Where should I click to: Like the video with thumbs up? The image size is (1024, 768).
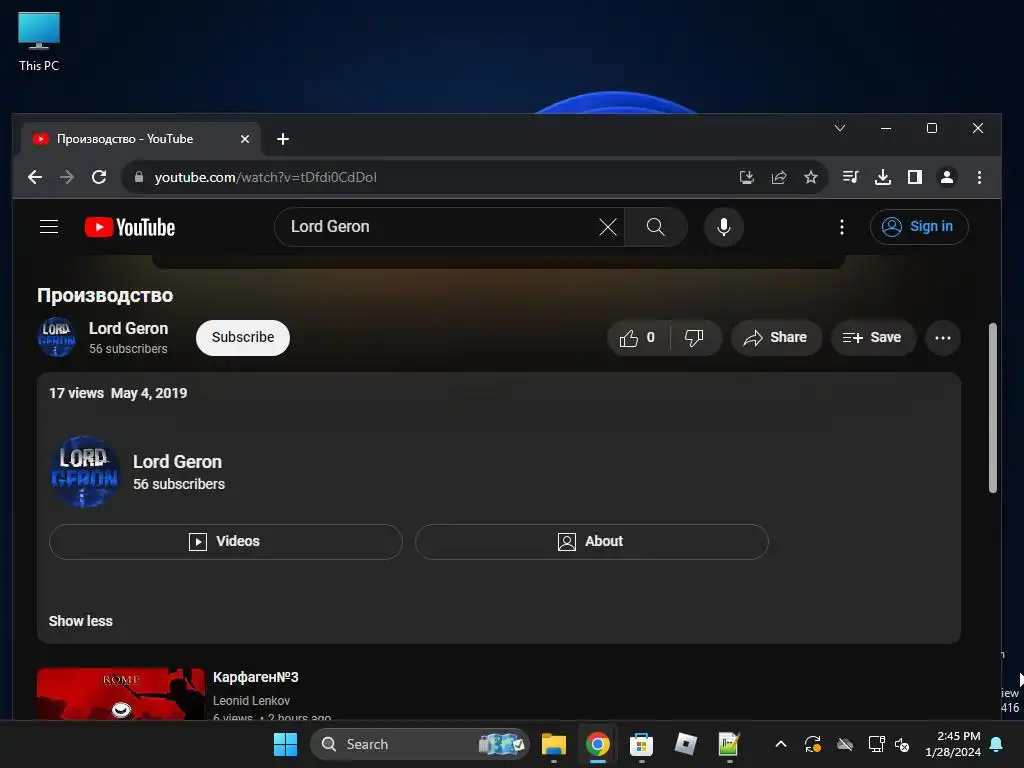click(x=638, y=338)
